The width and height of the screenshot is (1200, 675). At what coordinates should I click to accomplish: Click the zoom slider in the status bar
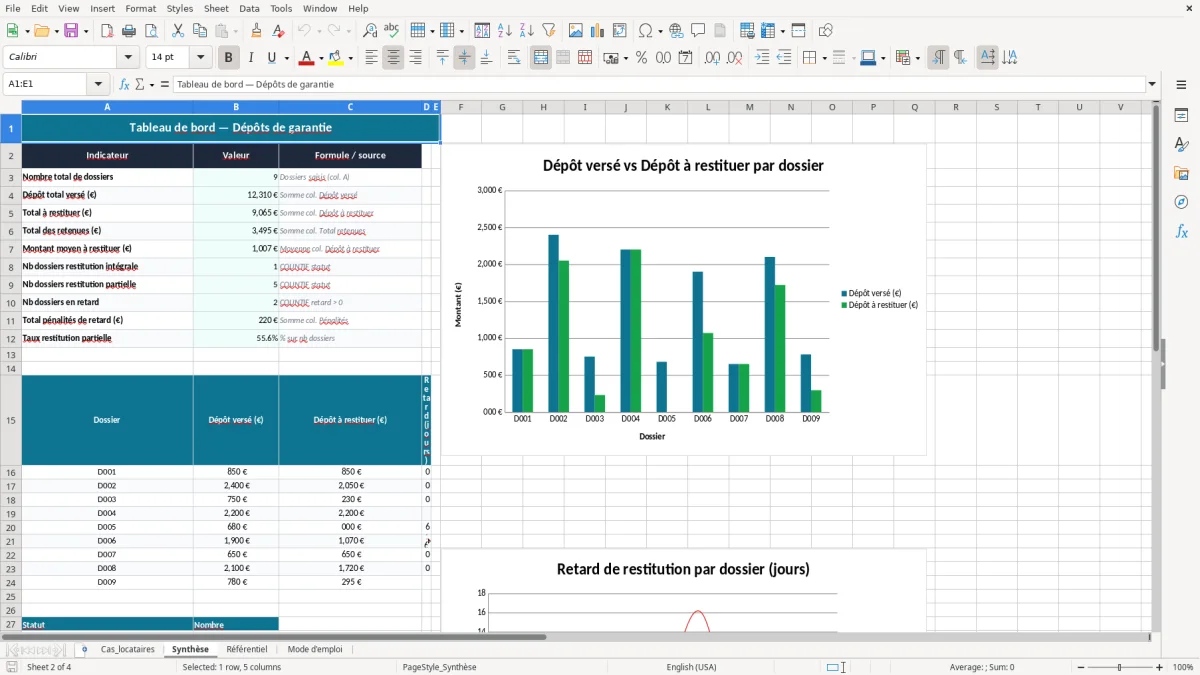point(1118,667)
